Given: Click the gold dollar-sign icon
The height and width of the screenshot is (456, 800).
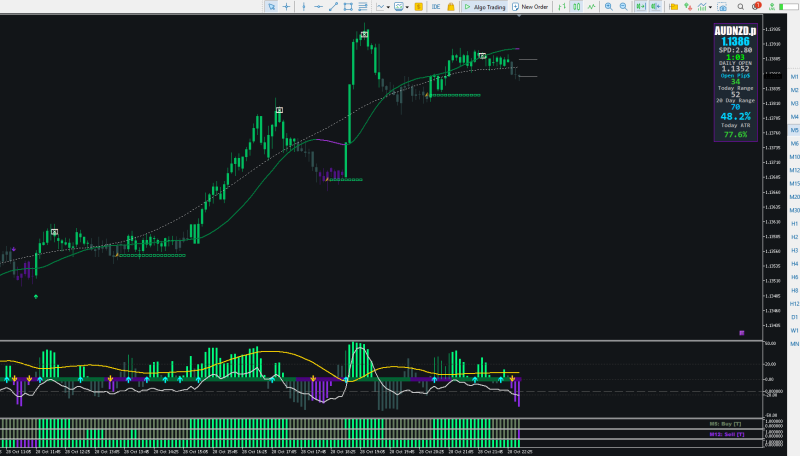Looking at the screenshot, I should point(418,7).
